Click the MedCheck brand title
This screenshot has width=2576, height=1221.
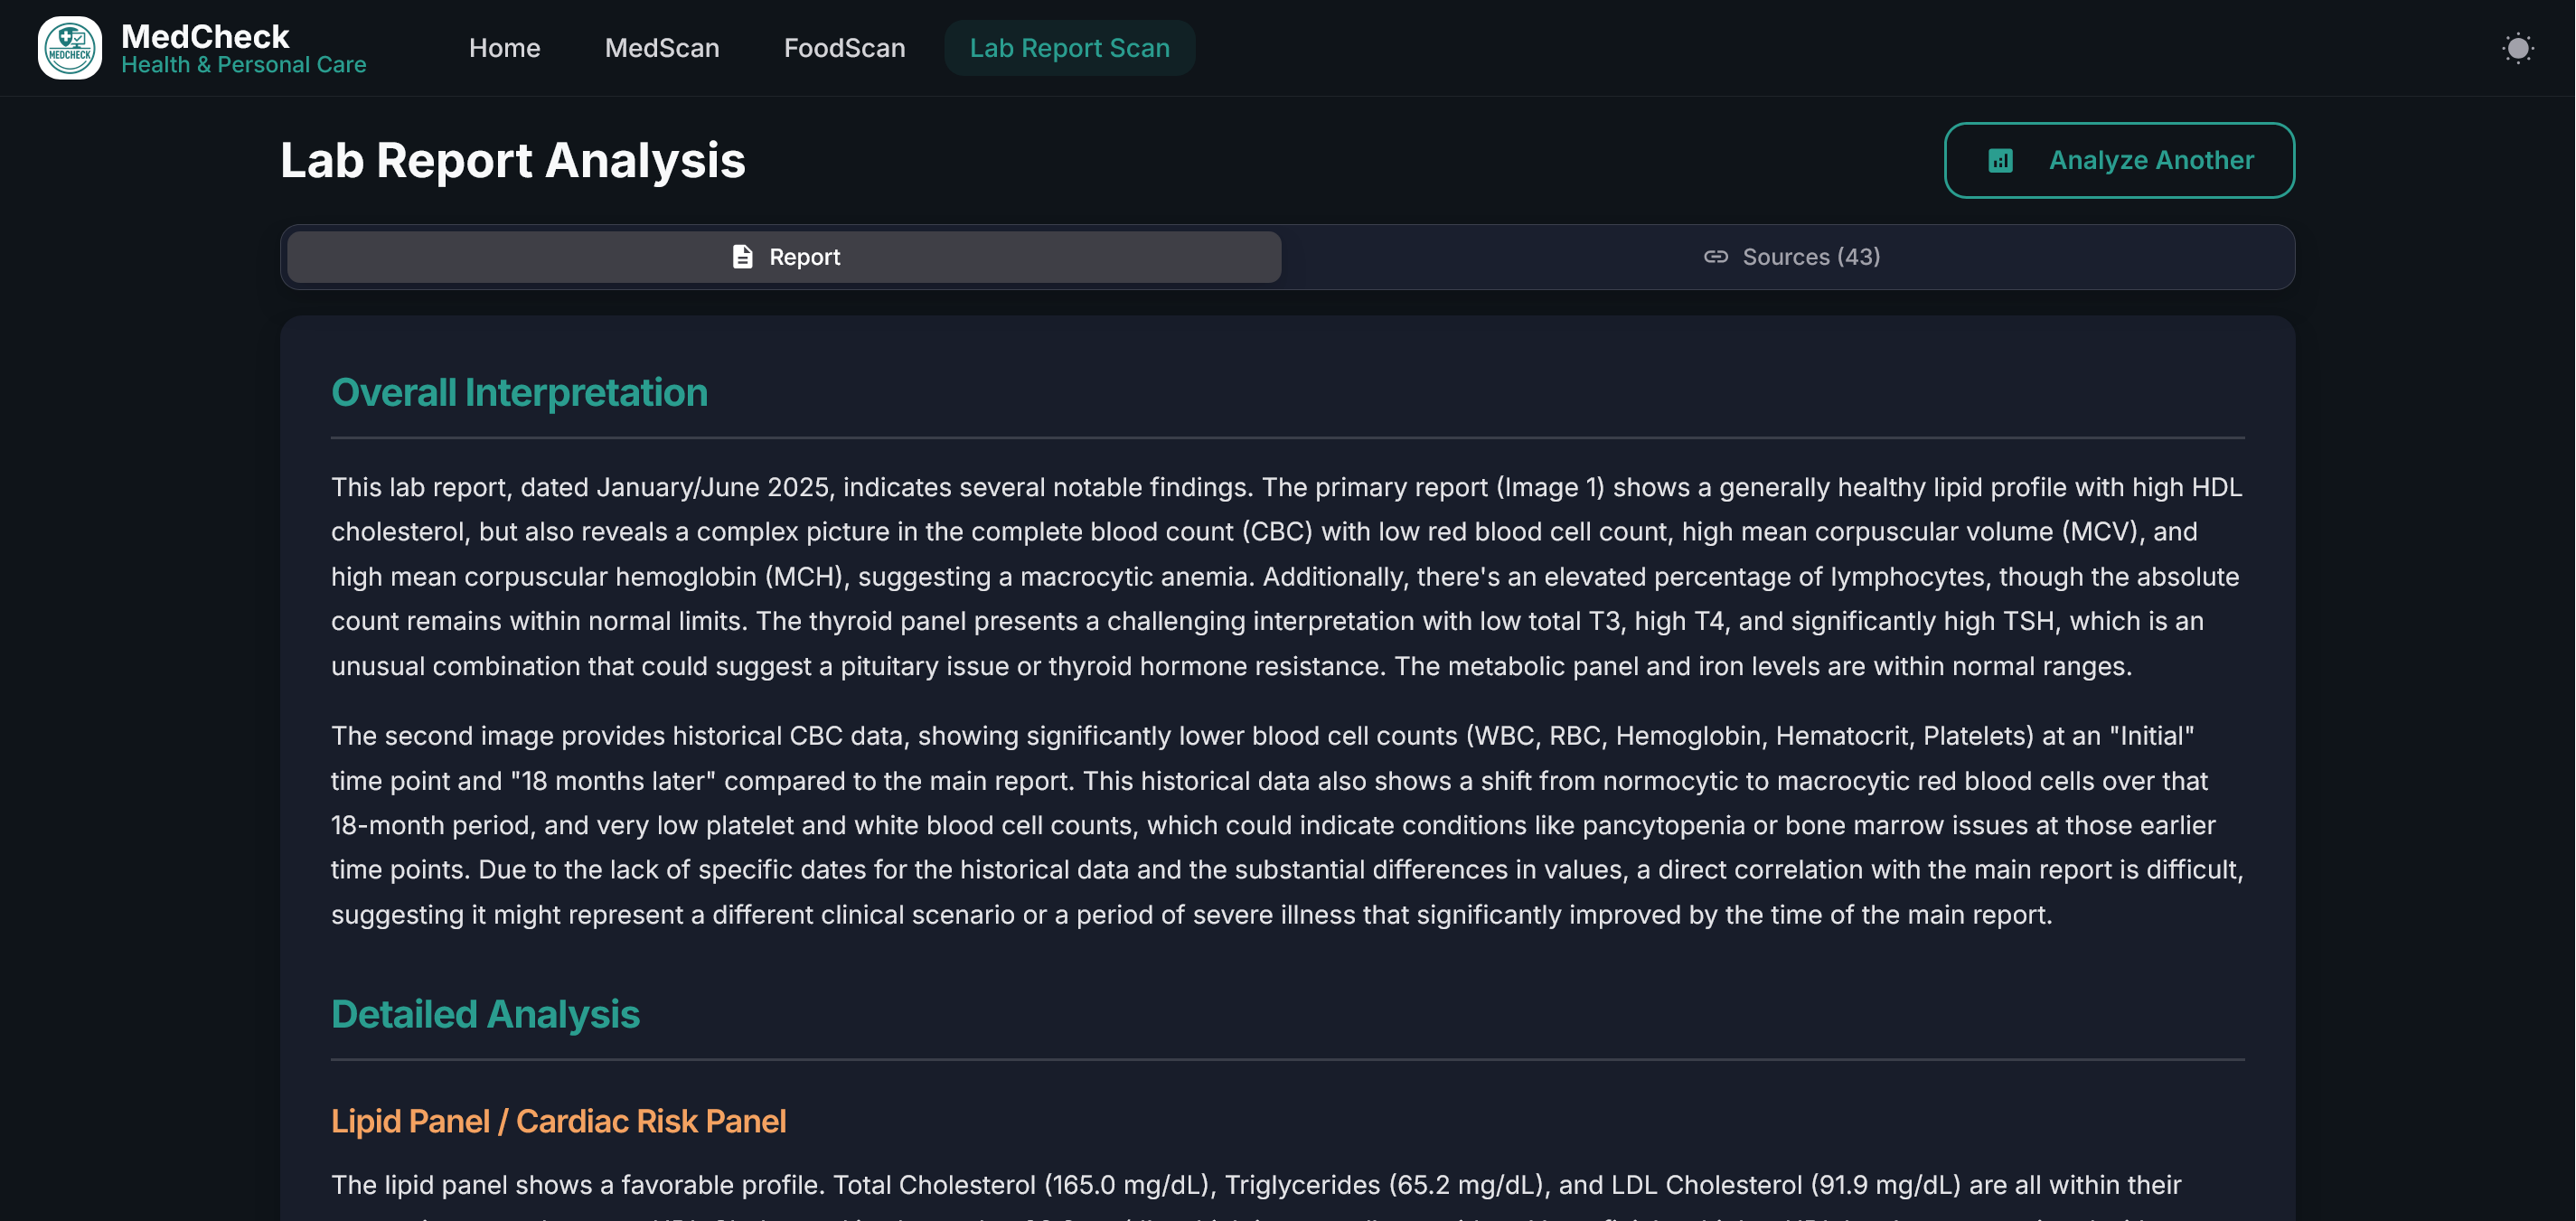click(205, 36)
